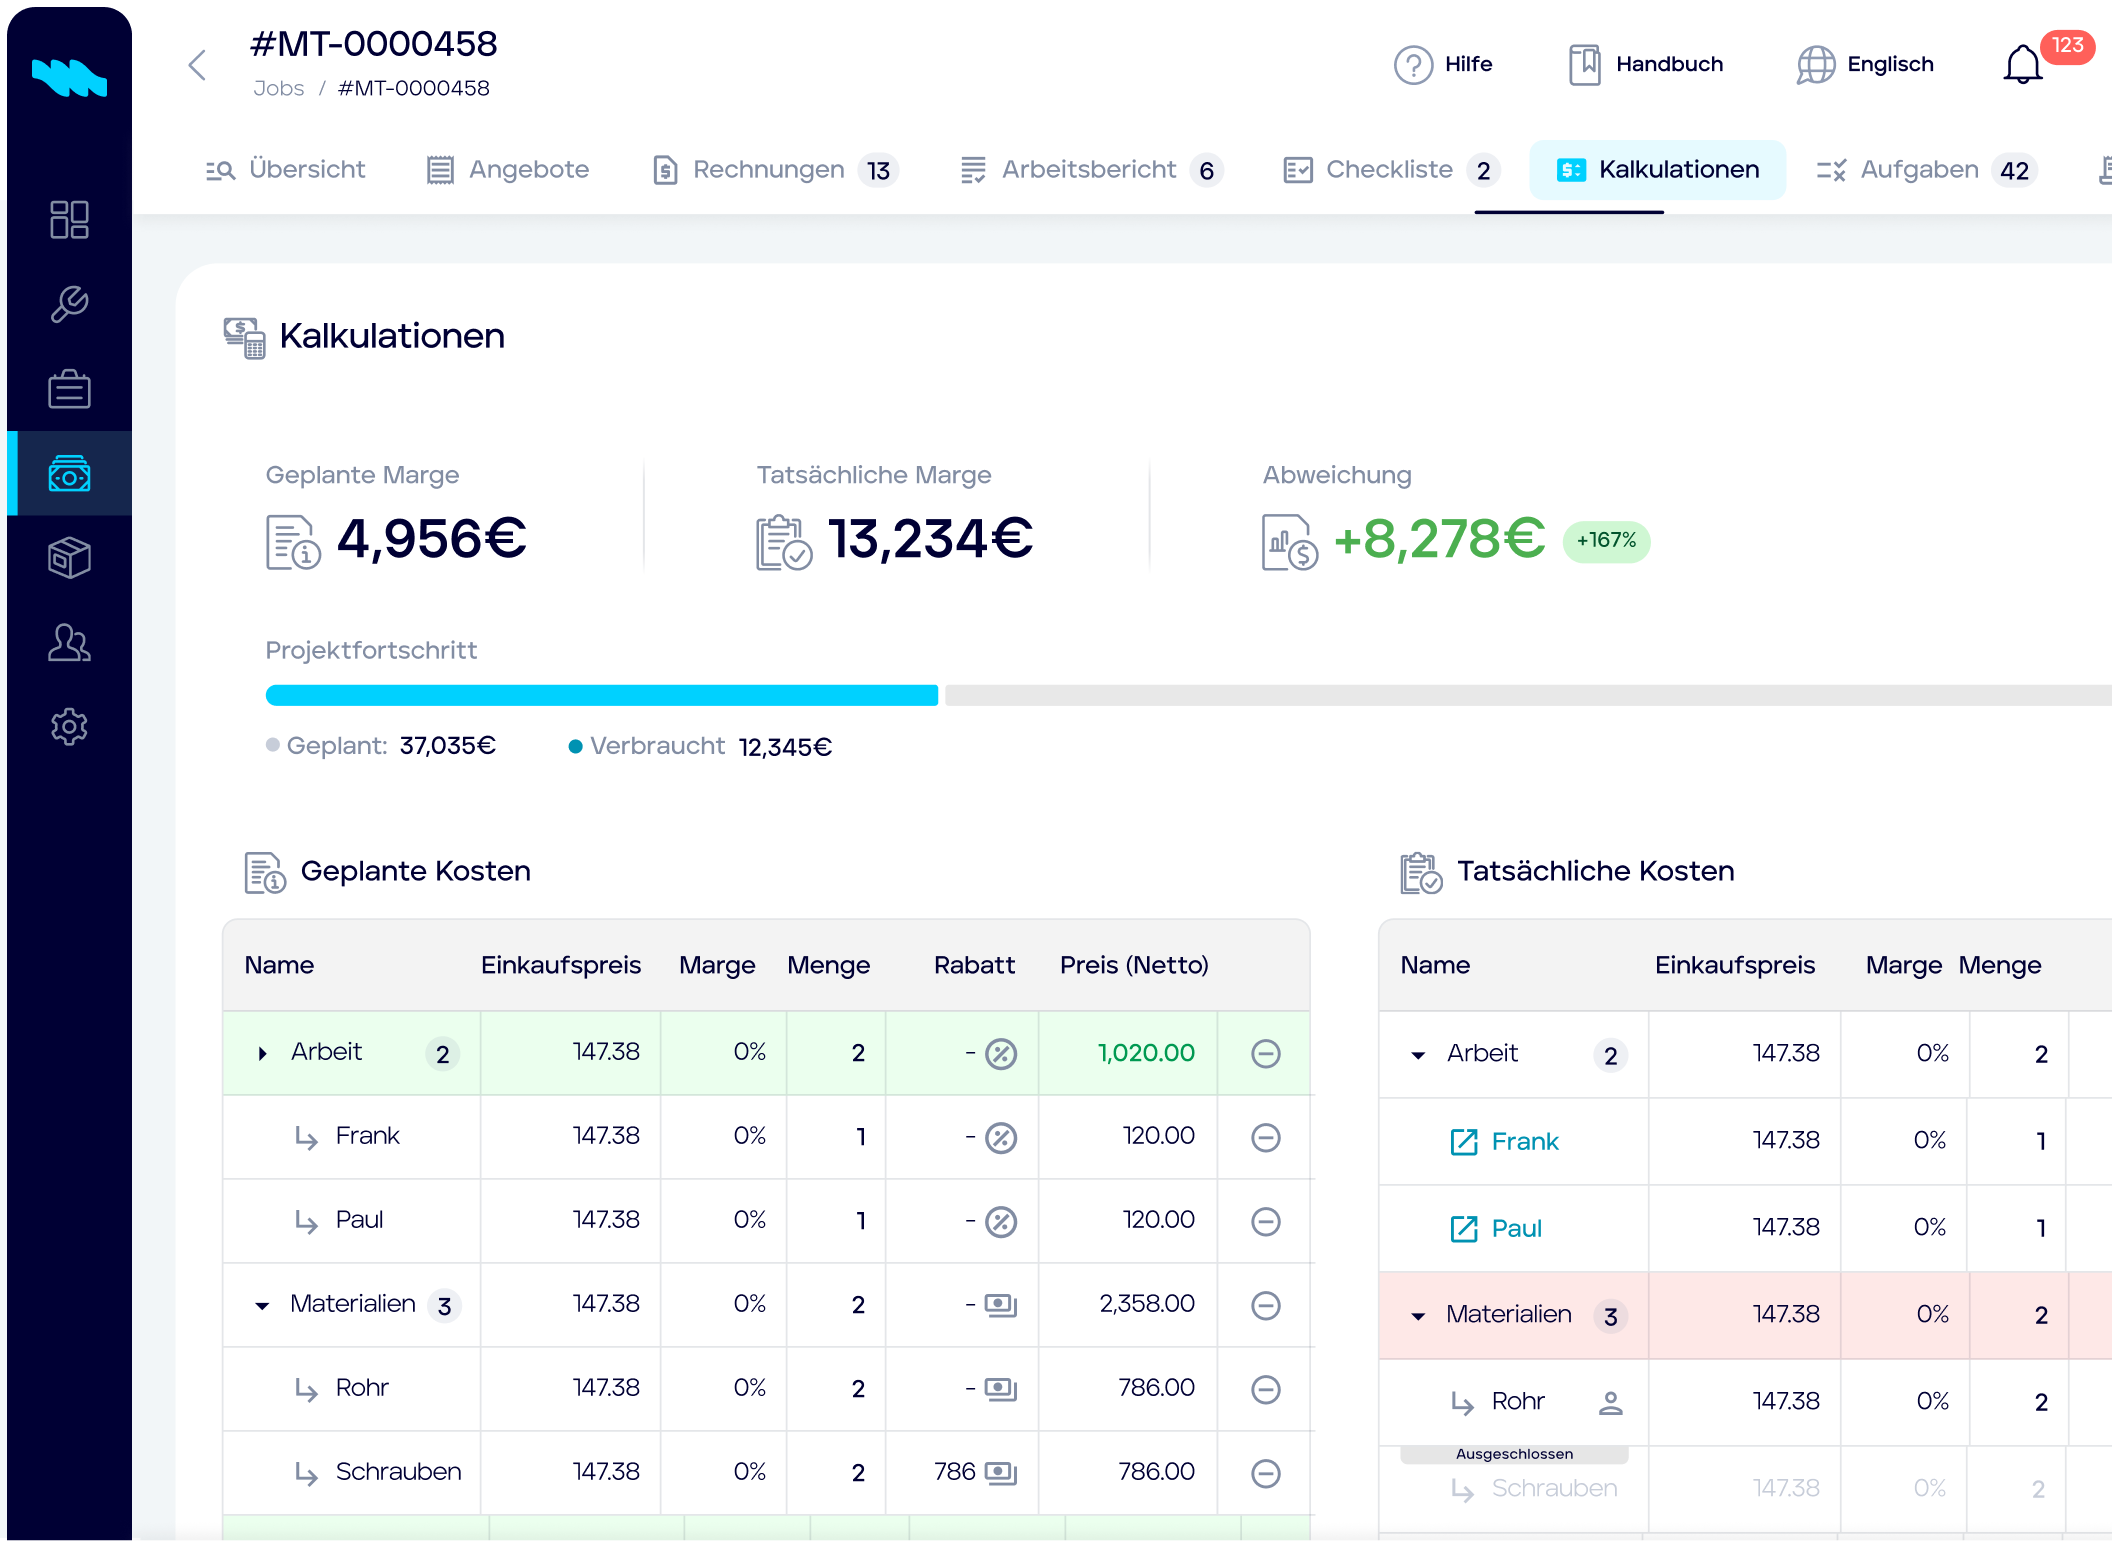Open Frank link in Tatsächliche Kosten
The image size is (2112, 1541).
1504,1141
